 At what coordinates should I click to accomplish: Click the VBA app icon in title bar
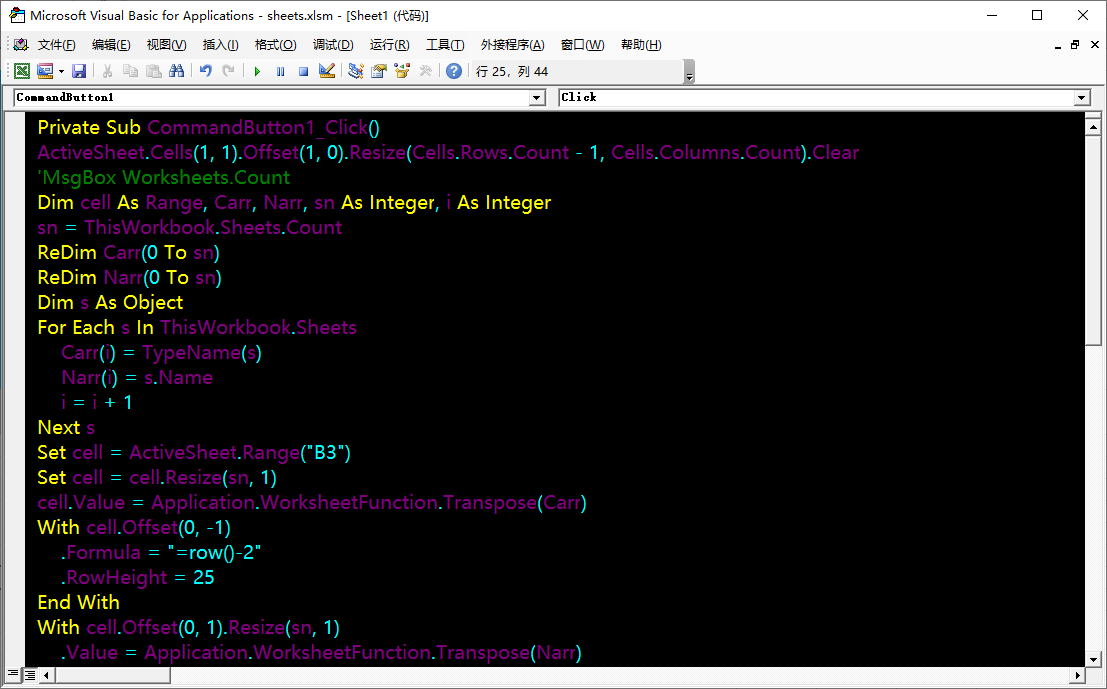17,16
